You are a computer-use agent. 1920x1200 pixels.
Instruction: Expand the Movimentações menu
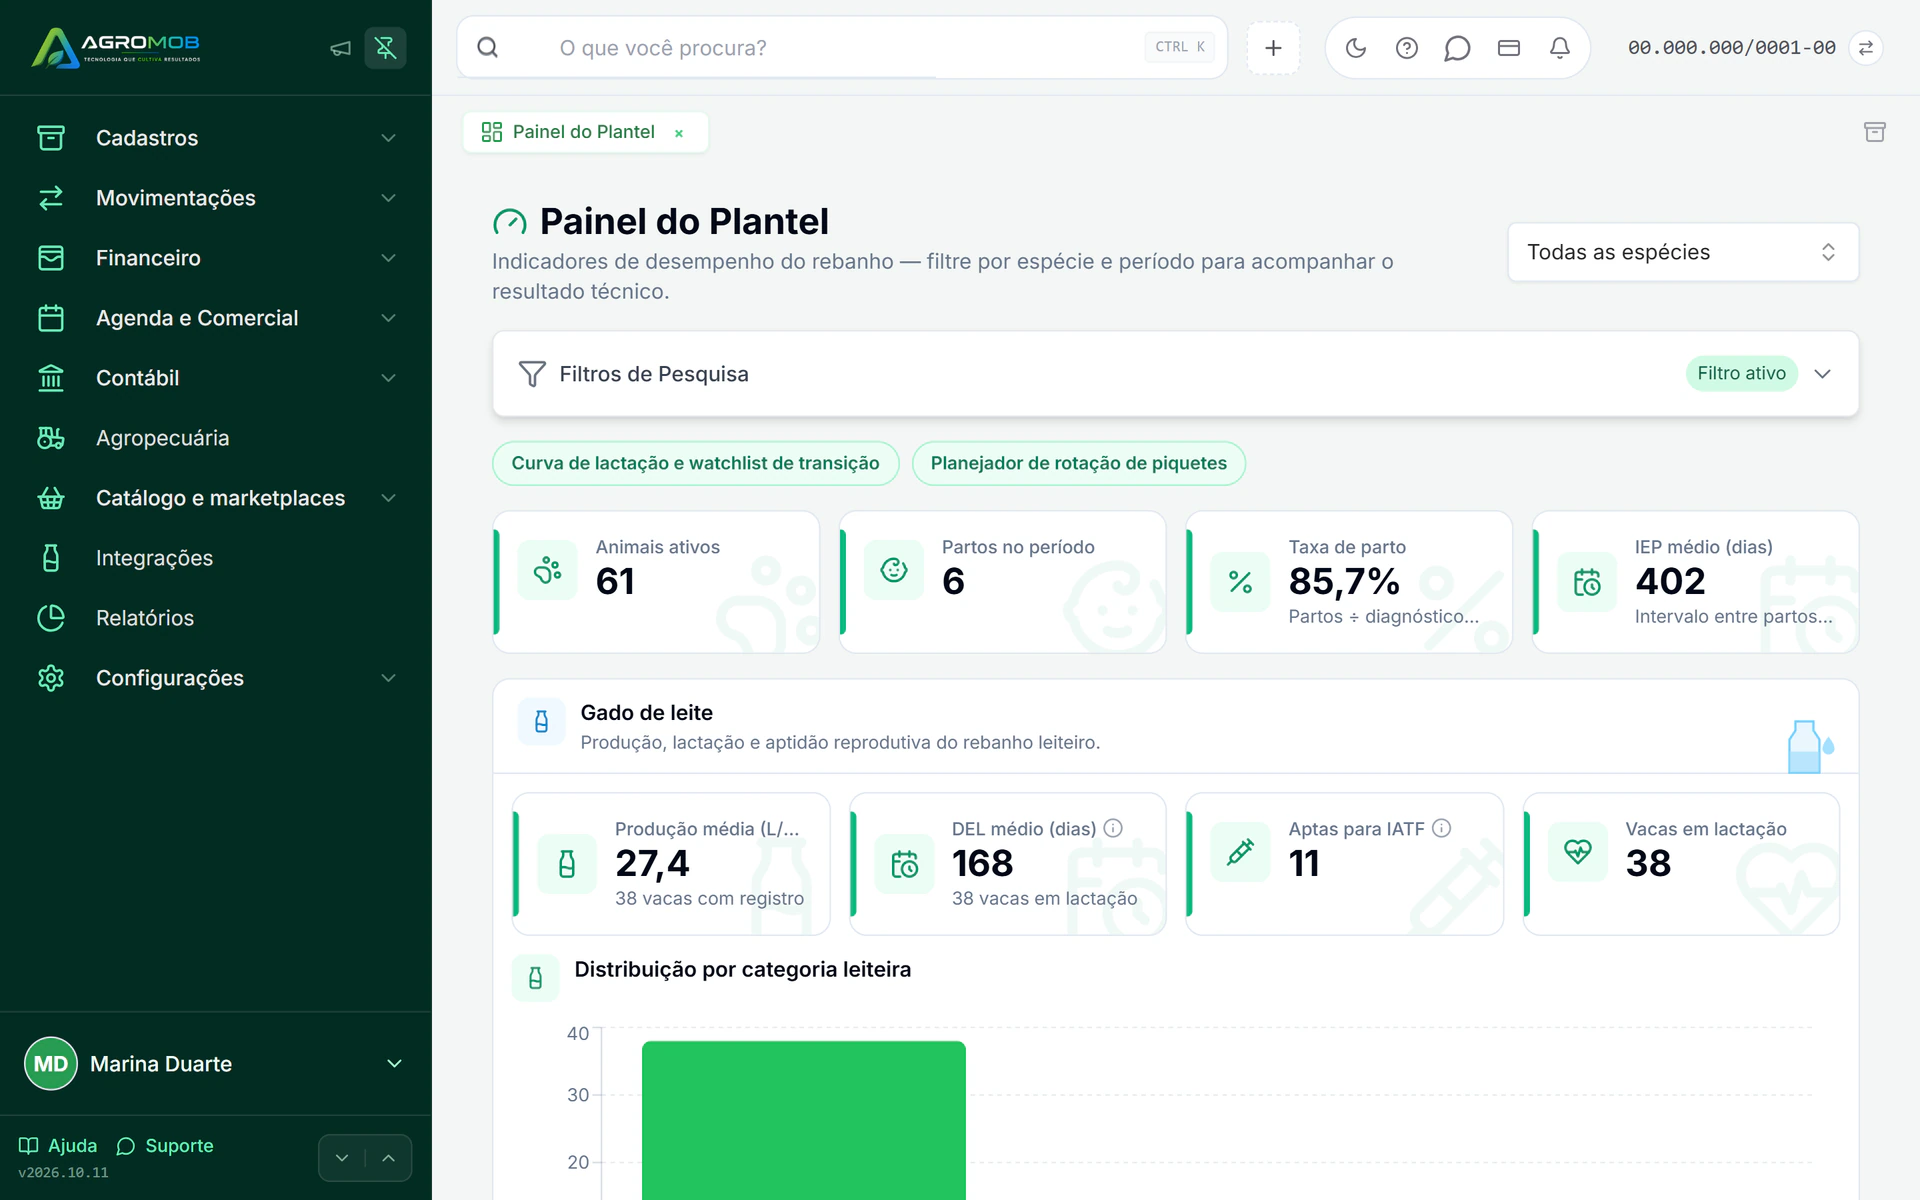(x=216, y=198)
